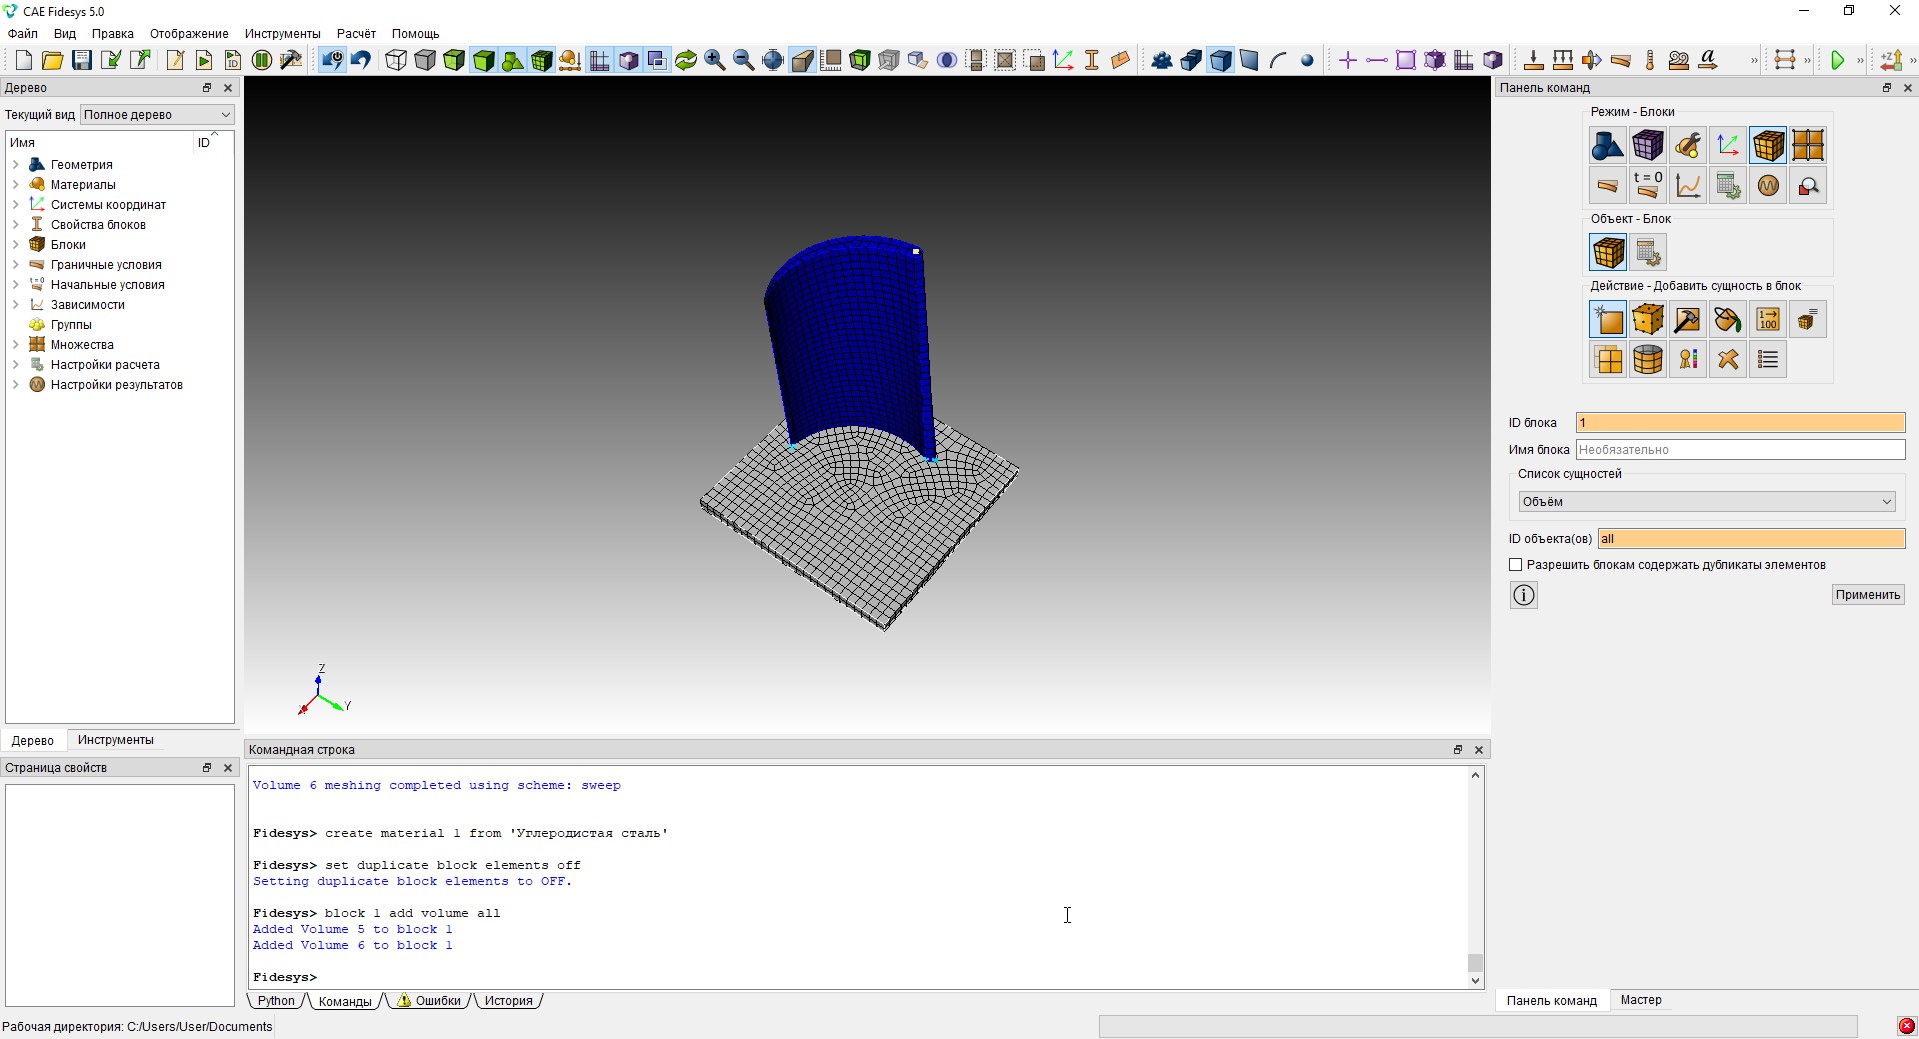
Task: Expand the Граничные условия tree node
Action: (16, 265)
